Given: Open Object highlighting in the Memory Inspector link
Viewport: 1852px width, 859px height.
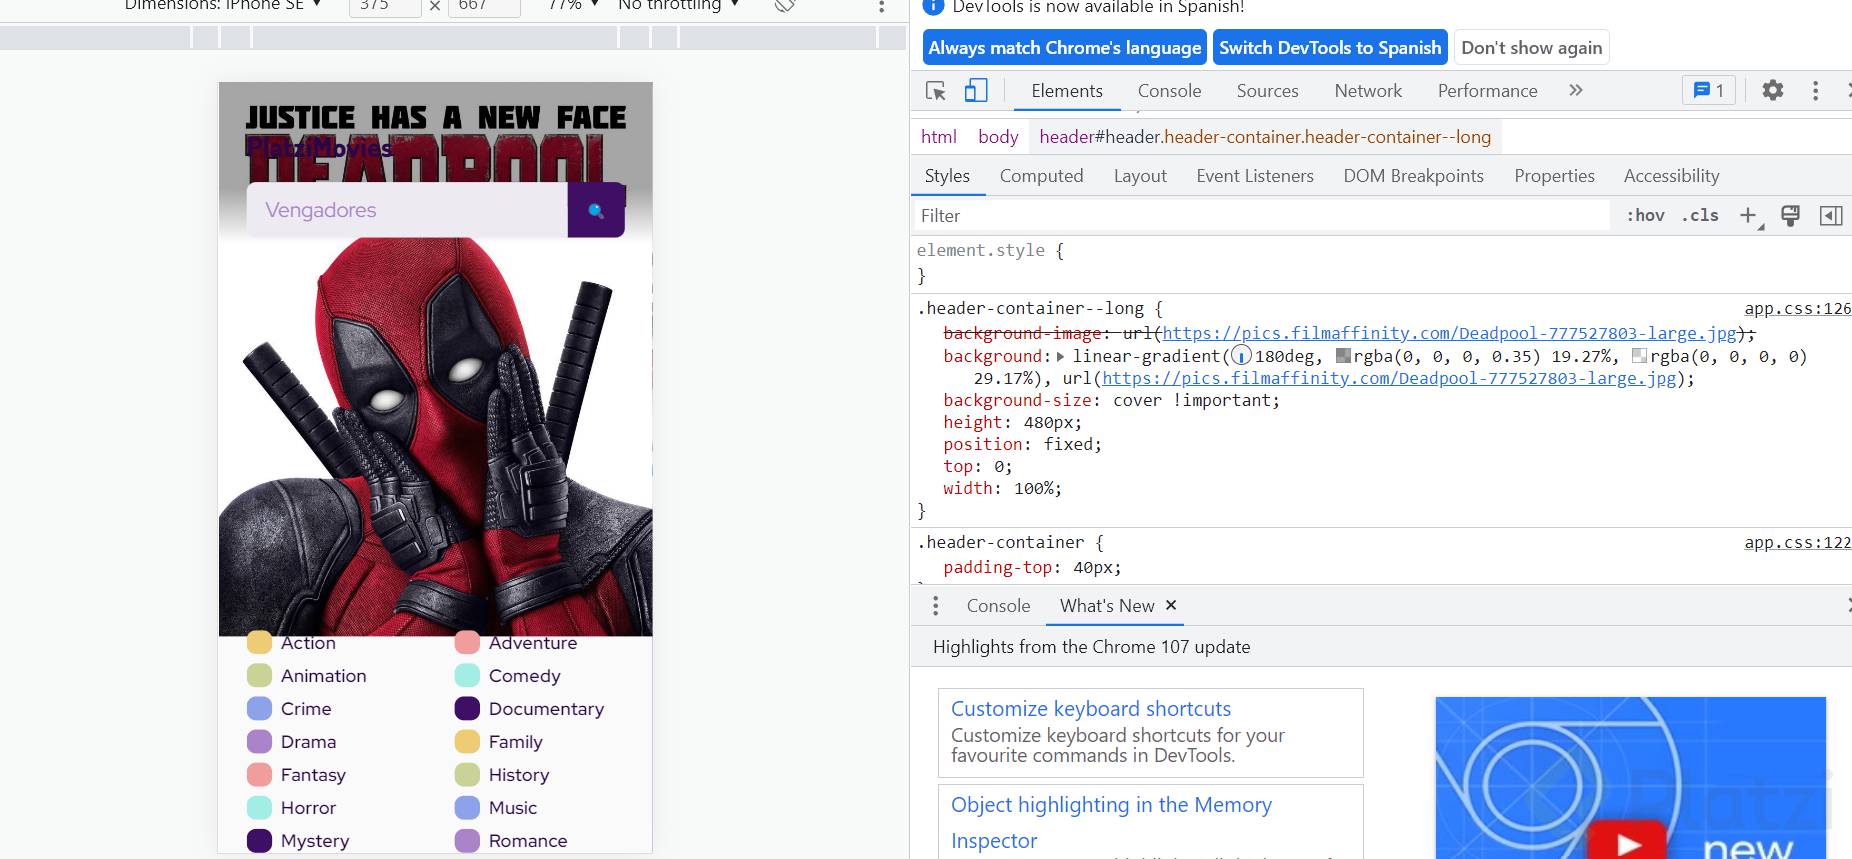Looking at the screenshot, I should coord(1111,822).
